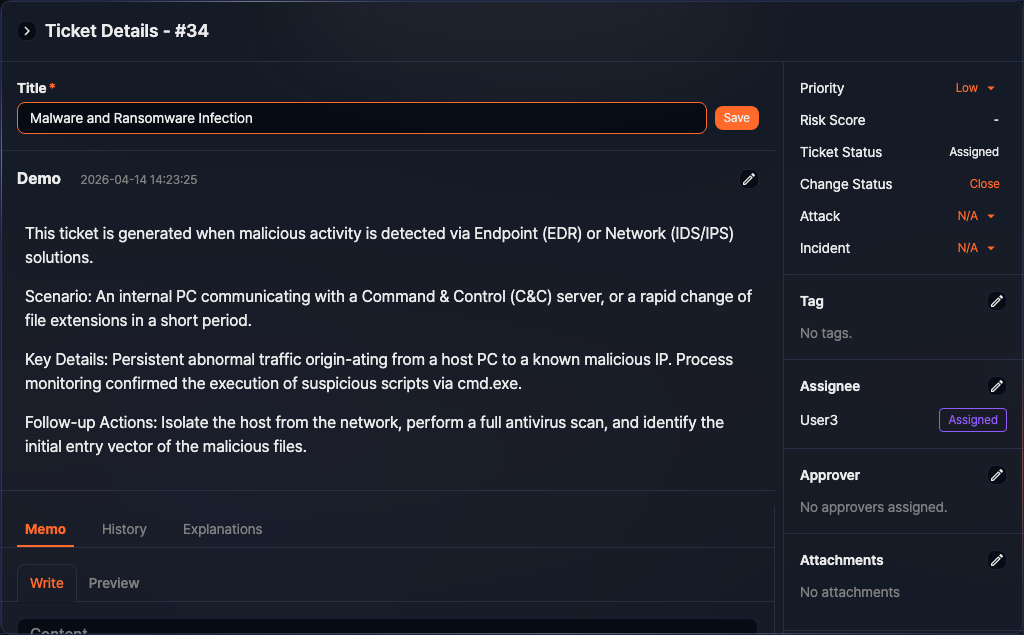The image size is (1024, 635).
Task: Edit the Demo description with pencil icon
Action: 748,179
